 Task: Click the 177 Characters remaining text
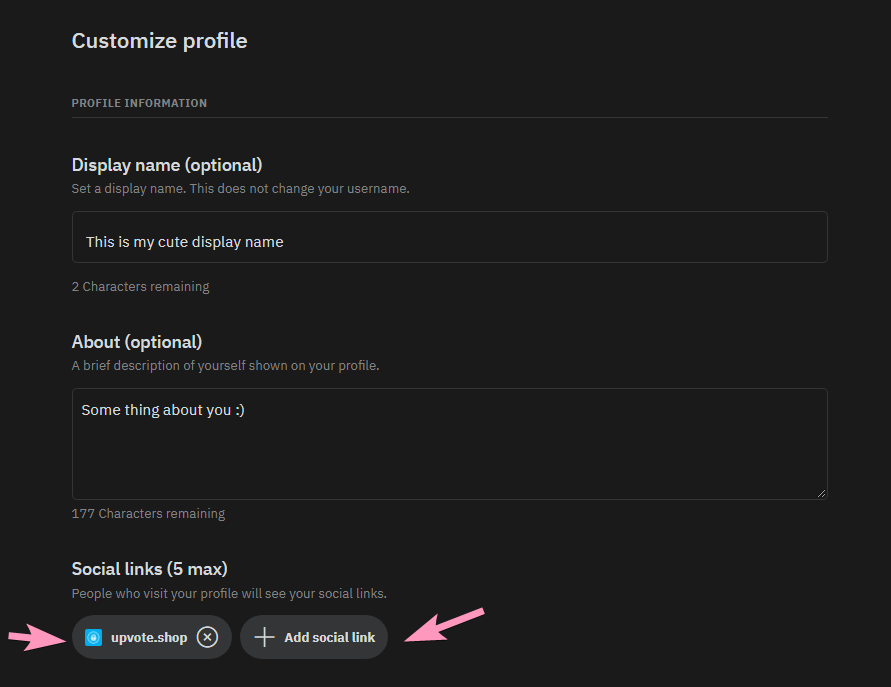click(x=148, y=514)
